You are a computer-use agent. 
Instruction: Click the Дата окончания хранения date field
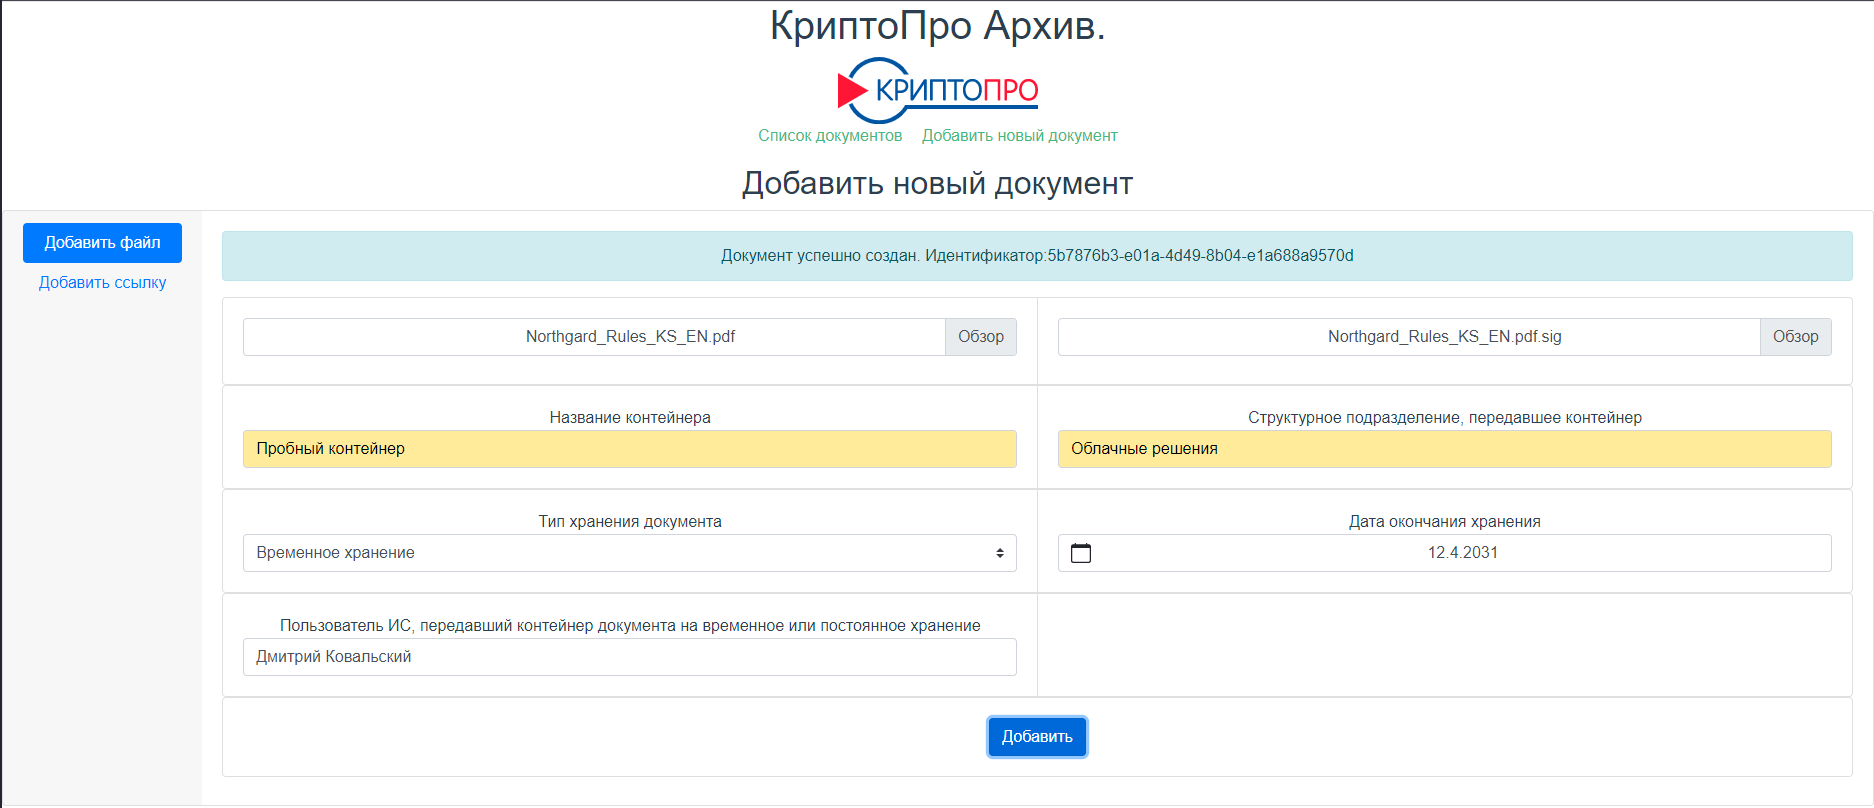pyautogui.click(x=1462, y=553)
